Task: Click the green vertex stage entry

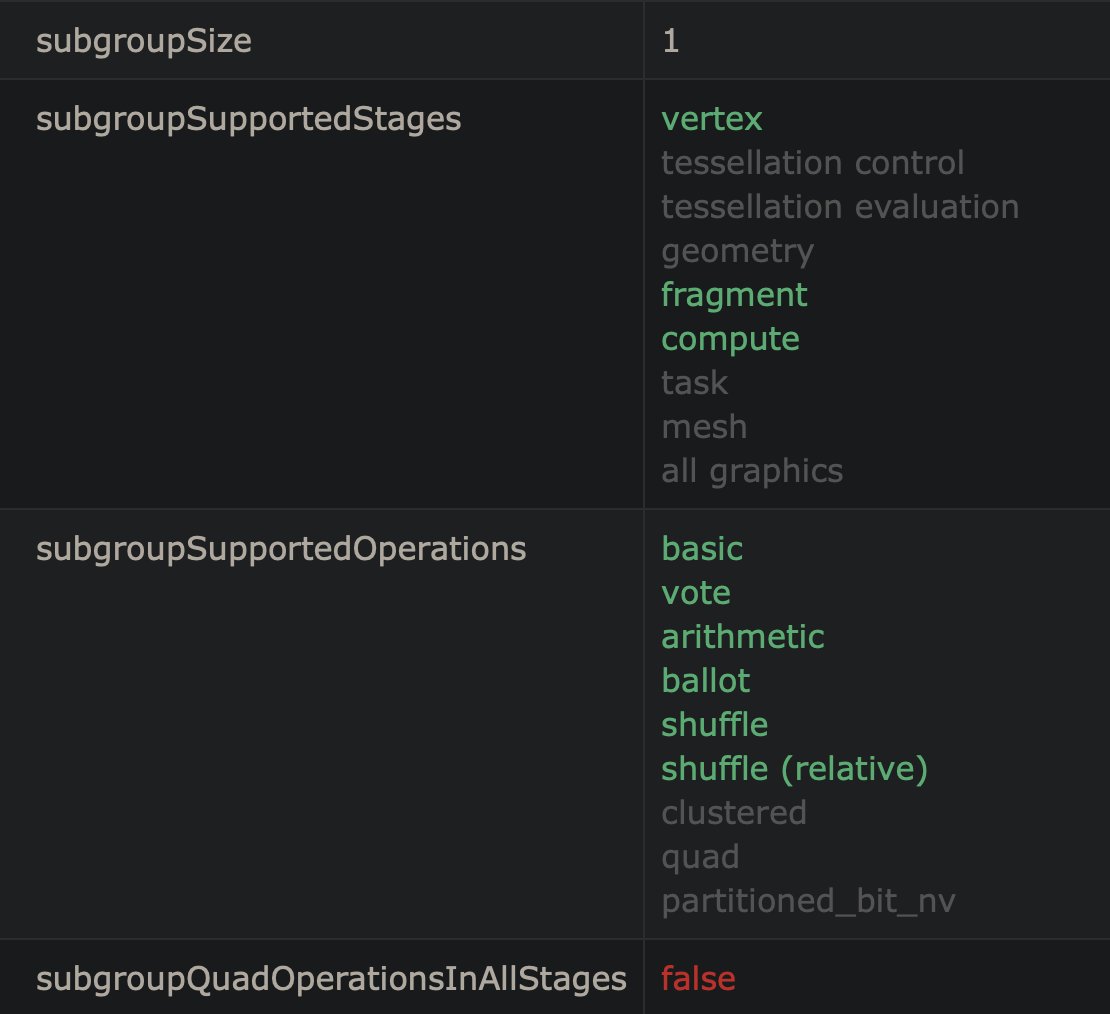Action: tap(711, 119)
